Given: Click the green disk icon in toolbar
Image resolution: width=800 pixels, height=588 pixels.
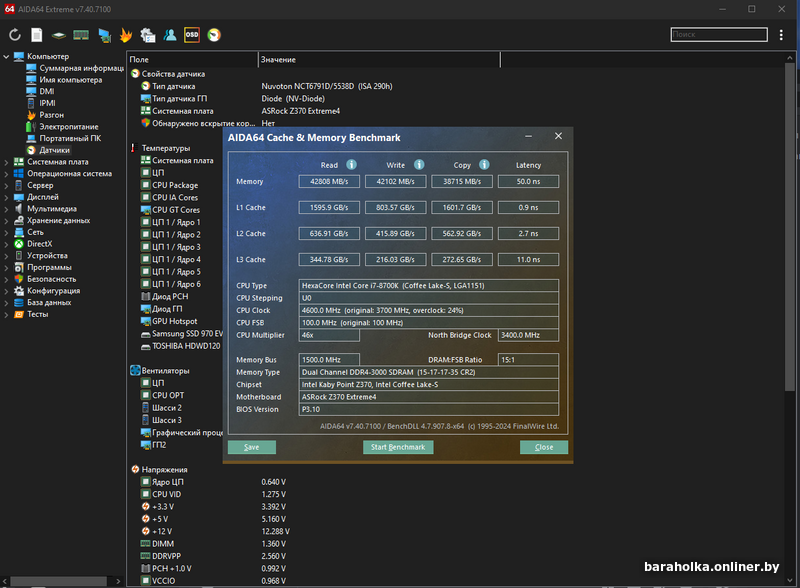Looking at the screenshot, I should click(59, 35).
